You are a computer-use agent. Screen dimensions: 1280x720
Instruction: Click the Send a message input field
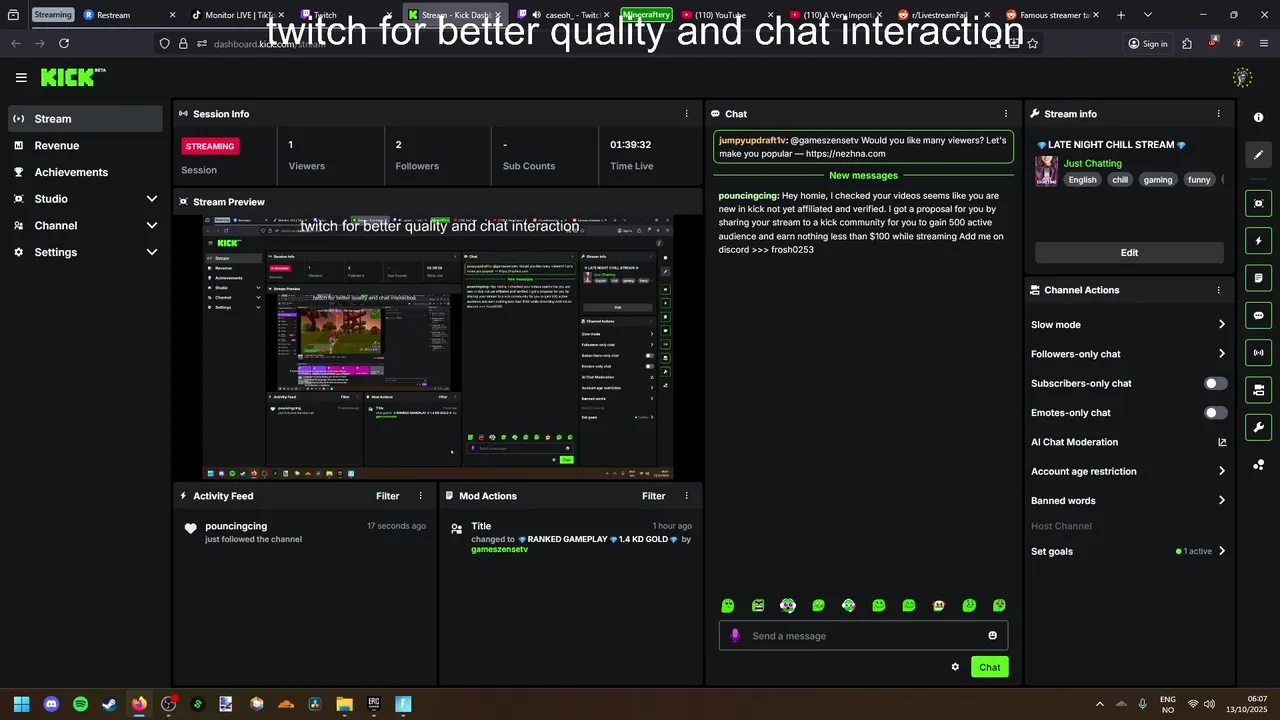pos(863,636)
